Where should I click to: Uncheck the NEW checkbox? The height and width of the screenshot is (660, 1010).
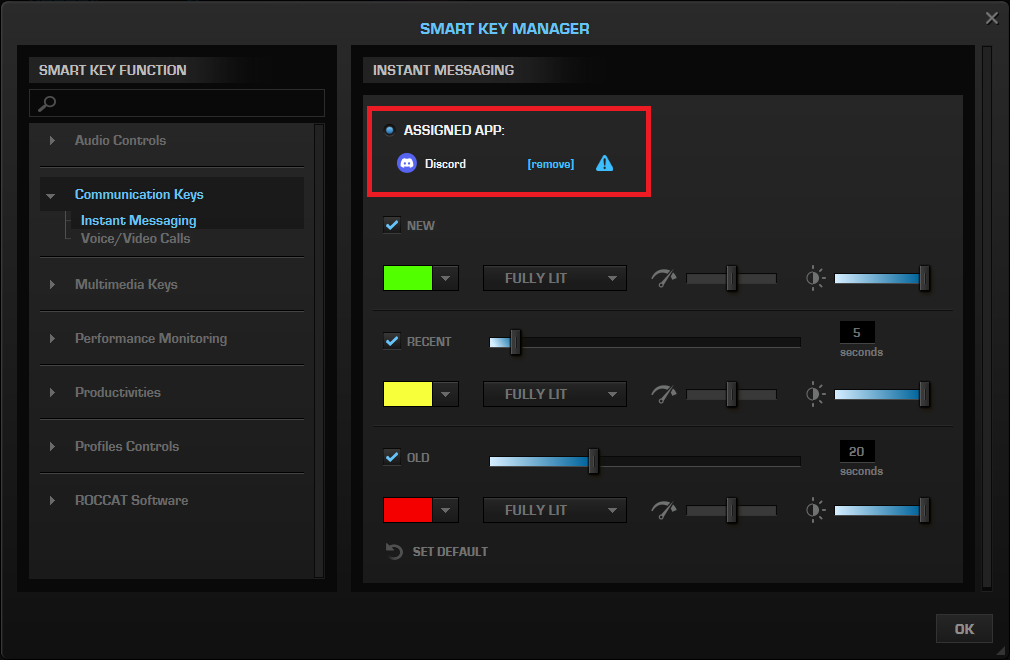pyautogui.click(x=392, y=225)
